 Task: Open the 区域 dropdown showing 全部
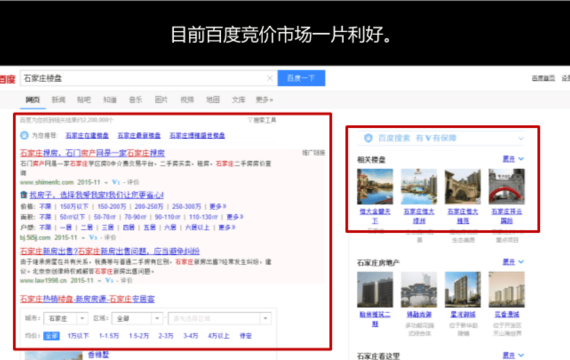pyautogui.click(x=137, y=319)
